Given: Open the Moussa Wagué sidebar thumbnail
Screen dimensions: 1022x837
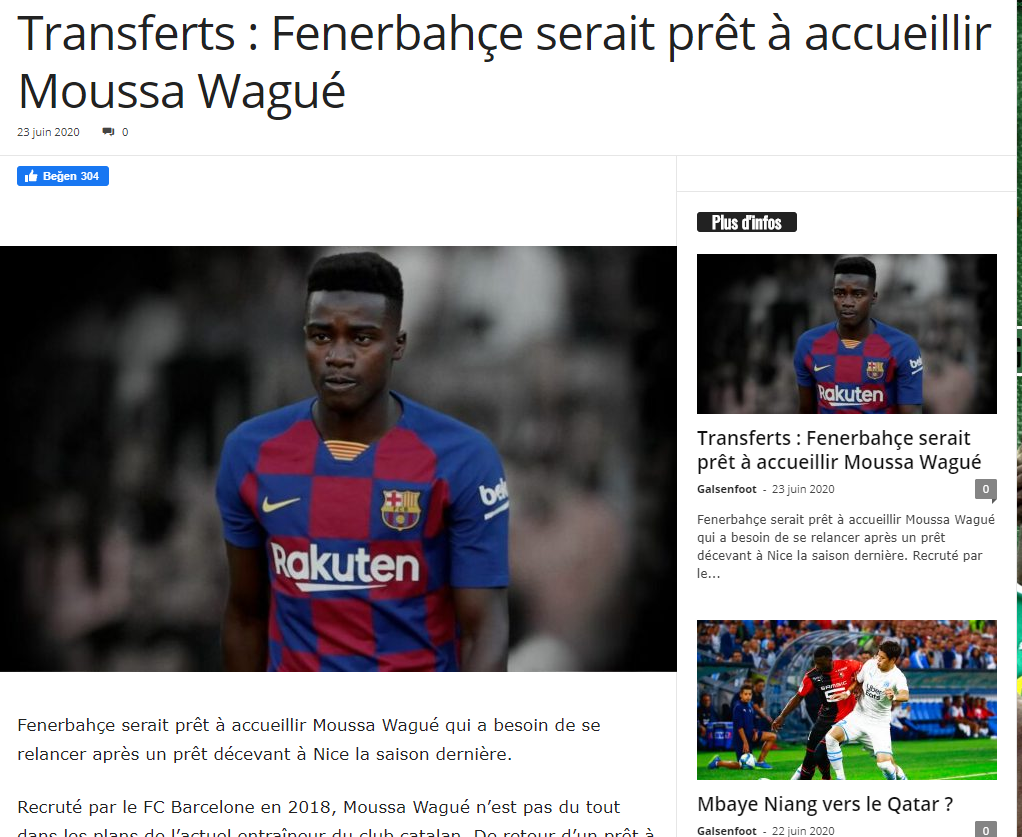Looking at the screenshot, I should click(x=847, y=334).
